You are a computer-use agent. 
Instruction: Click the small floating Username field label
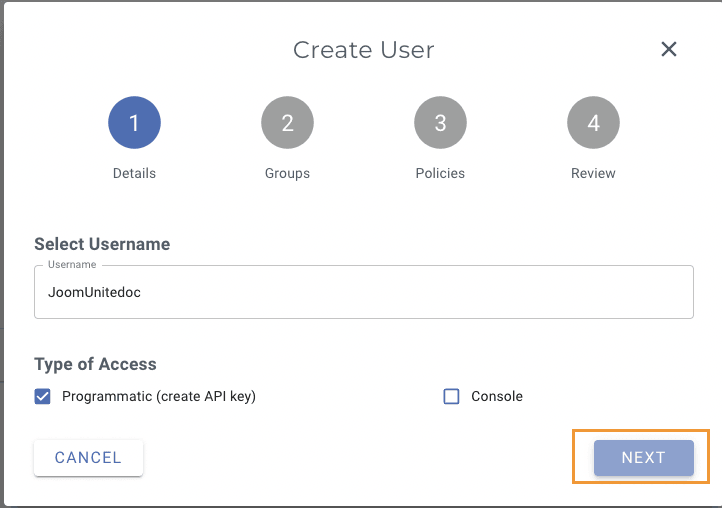(72, 265)
